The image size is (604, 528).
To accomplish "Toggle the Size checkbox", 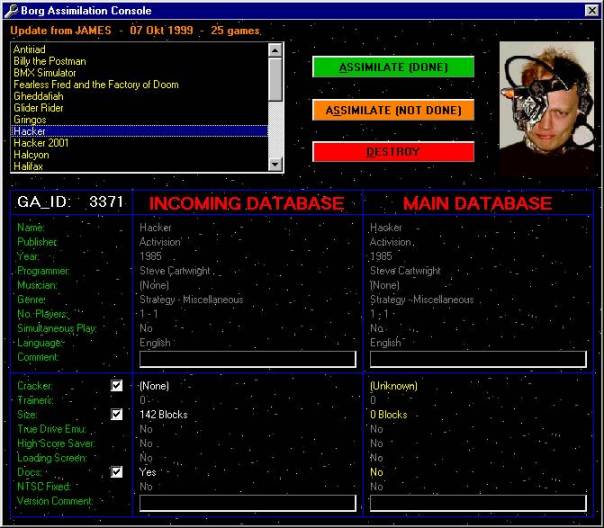I will pos(117,414).
